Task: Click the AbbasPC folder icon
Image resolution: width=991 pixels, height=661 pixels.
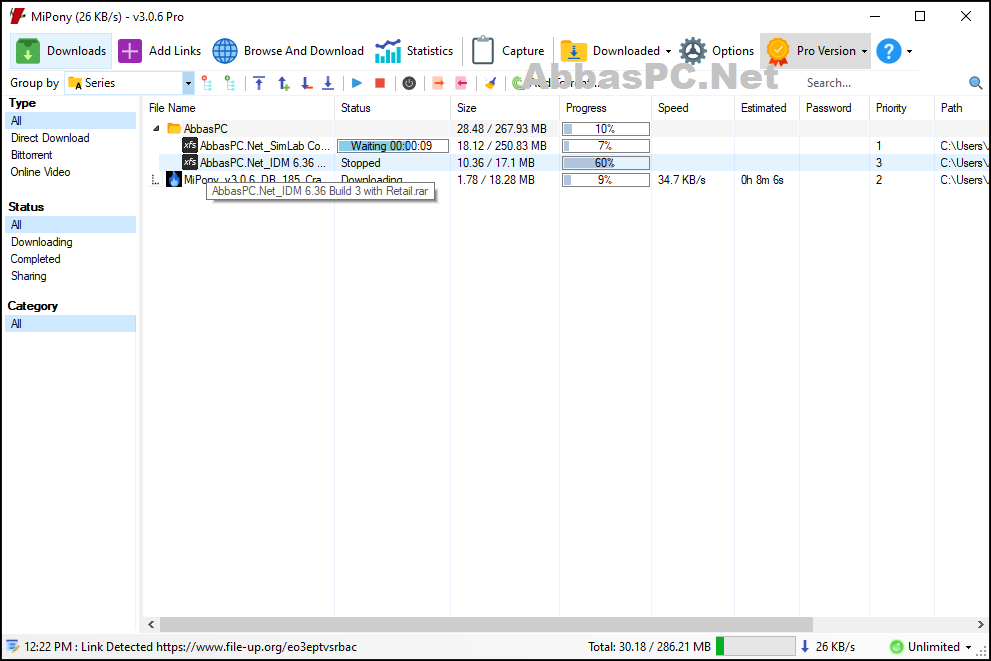Action: point(174,128)
